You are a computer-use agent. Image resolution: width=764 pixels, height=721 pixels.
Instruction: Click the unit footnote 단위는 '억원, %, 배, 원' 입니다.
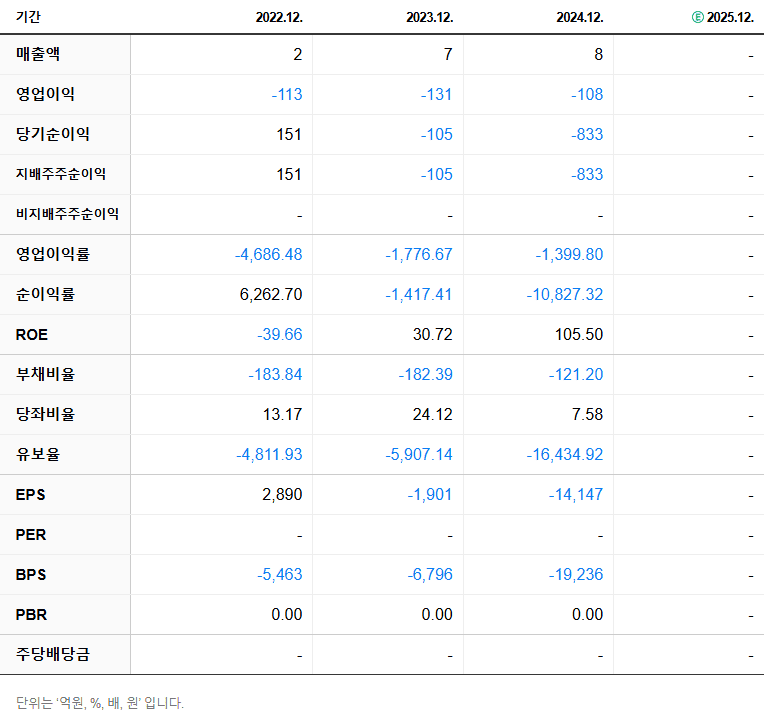click(100, 703)
